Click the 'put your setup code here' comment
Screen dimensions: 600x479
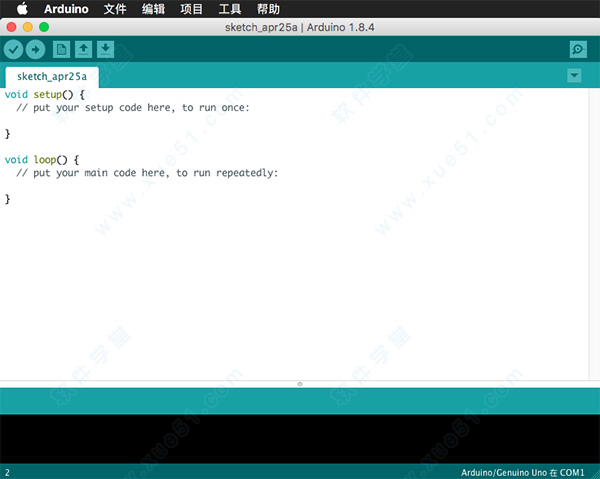click(x=133, y=108)
